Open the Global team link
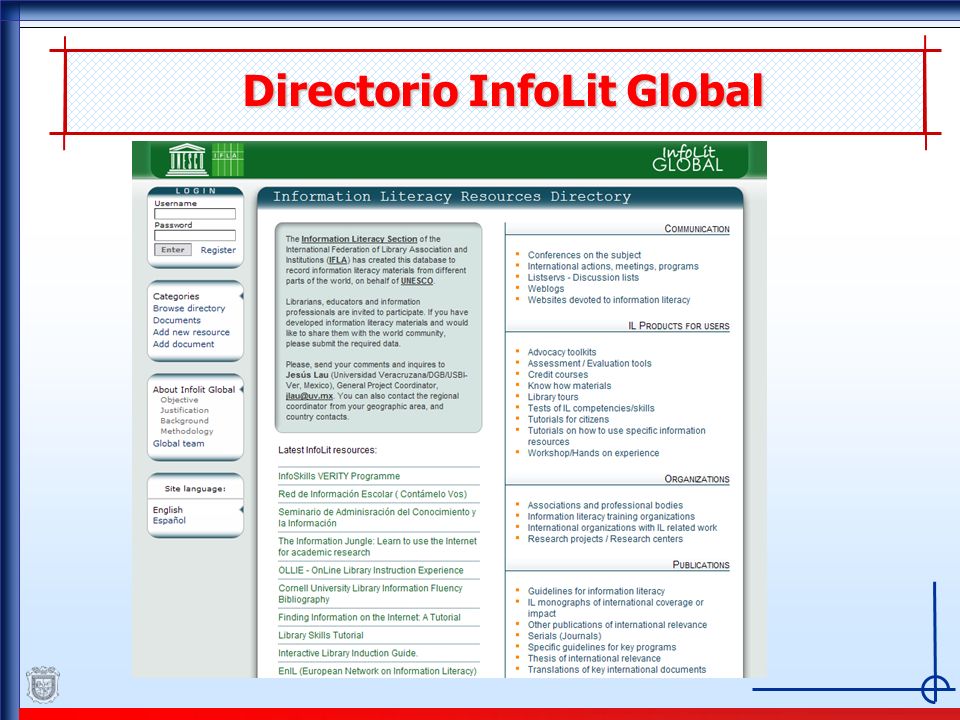This screenshot has width=960, height=720. coord(178,443)
